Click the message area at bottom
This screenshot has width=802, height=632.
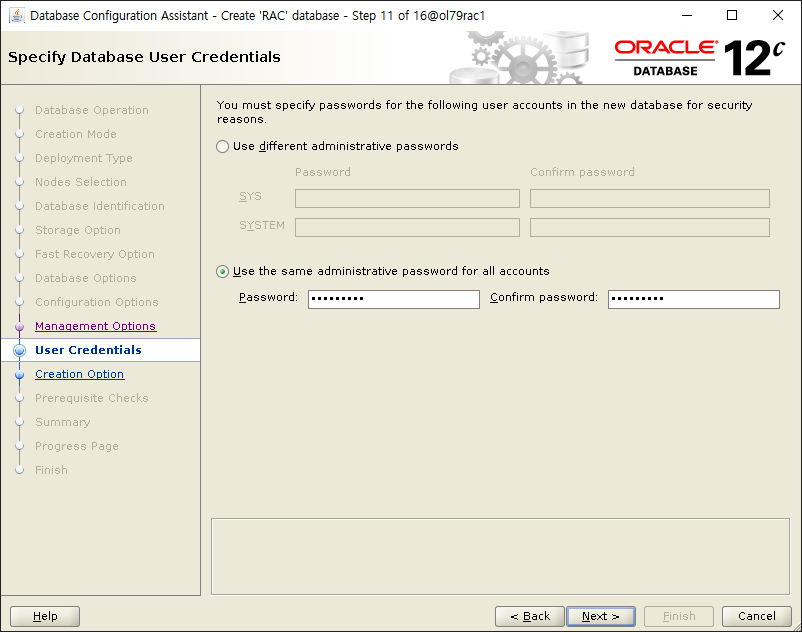click(x=500, y=557)
